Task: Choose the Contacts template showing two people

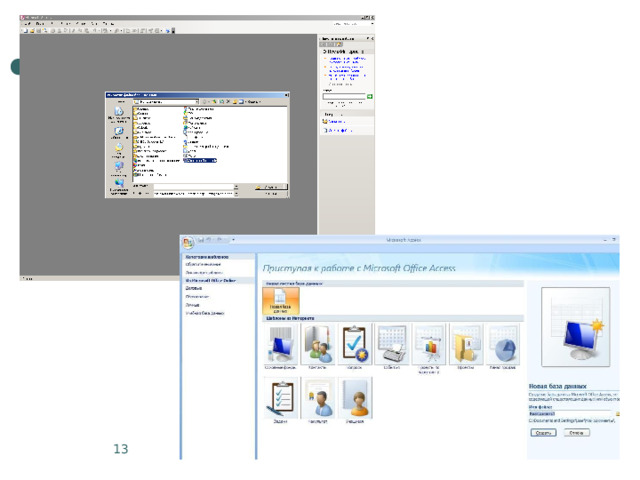Action: tap(318, 346)
